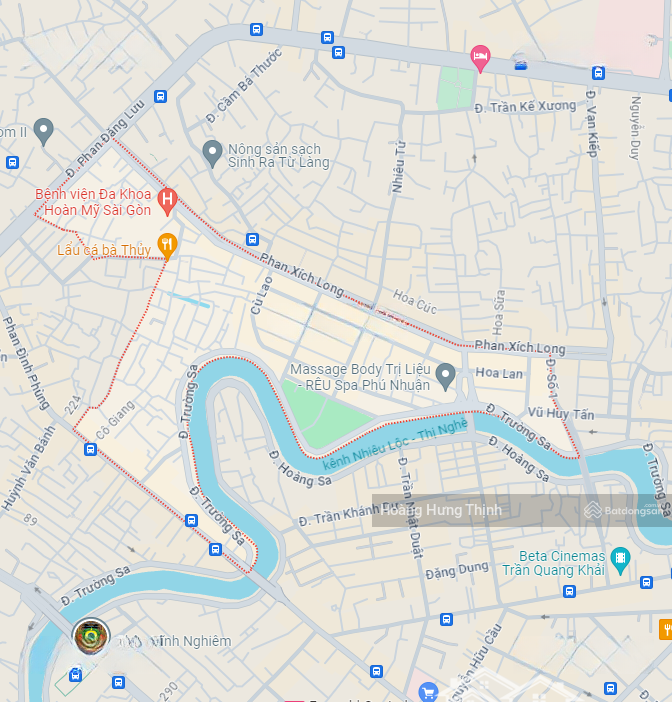Click the blue shopping cart marker
This screenshot has width=672, height=702.
tap(428, 692)
